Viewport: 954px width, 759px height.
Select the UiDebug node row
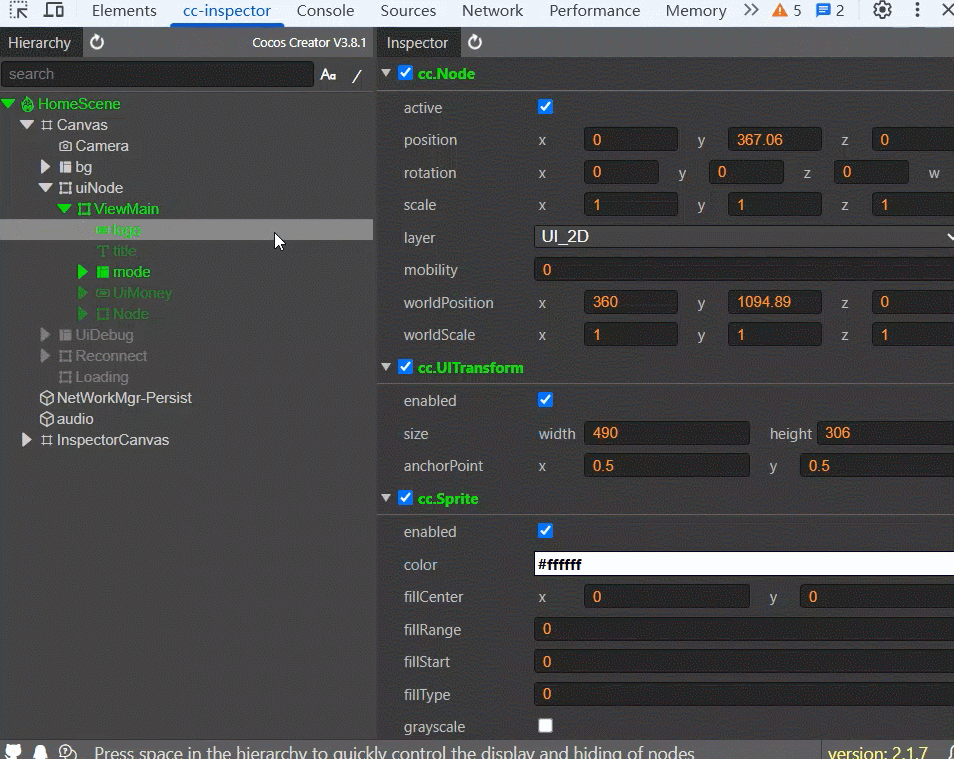186,335
